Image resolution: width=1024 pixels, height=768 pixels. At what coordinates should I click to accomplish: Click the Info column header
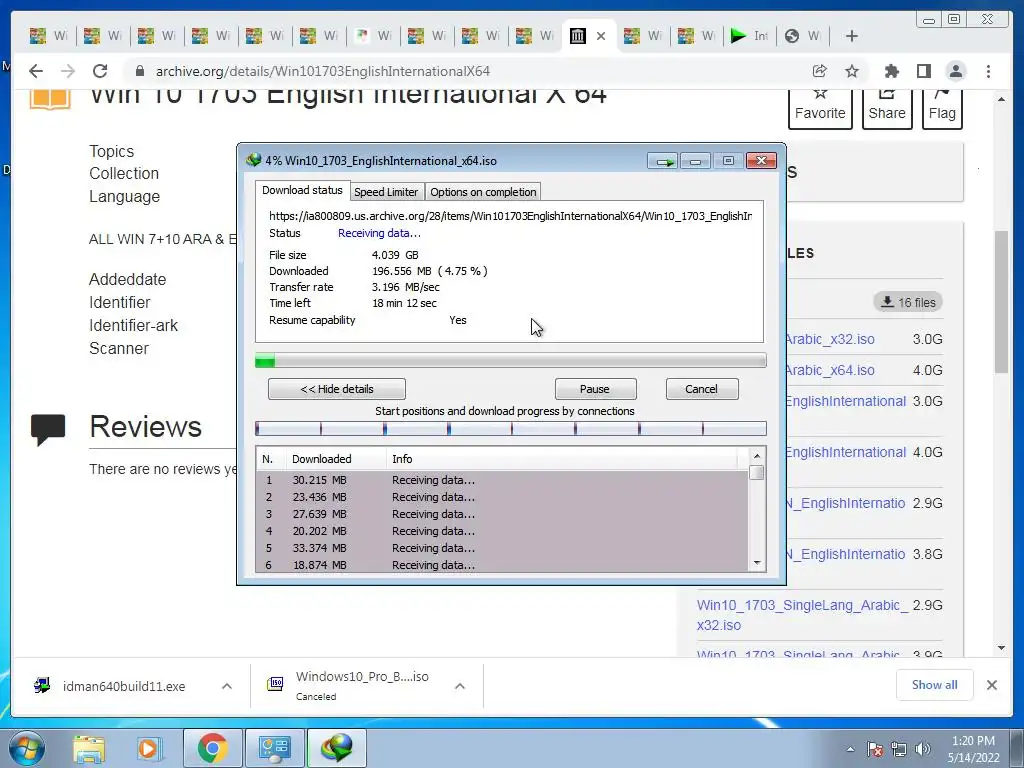click(562, 459)
